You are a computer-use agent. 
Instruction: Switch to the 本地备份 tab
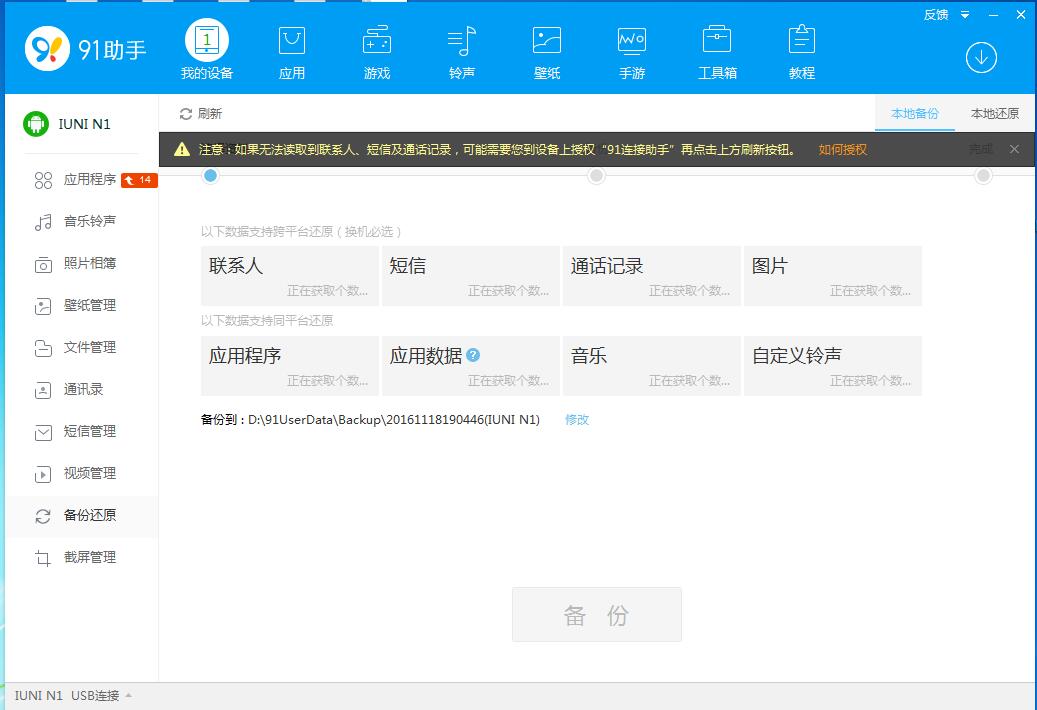click(914, 113)
